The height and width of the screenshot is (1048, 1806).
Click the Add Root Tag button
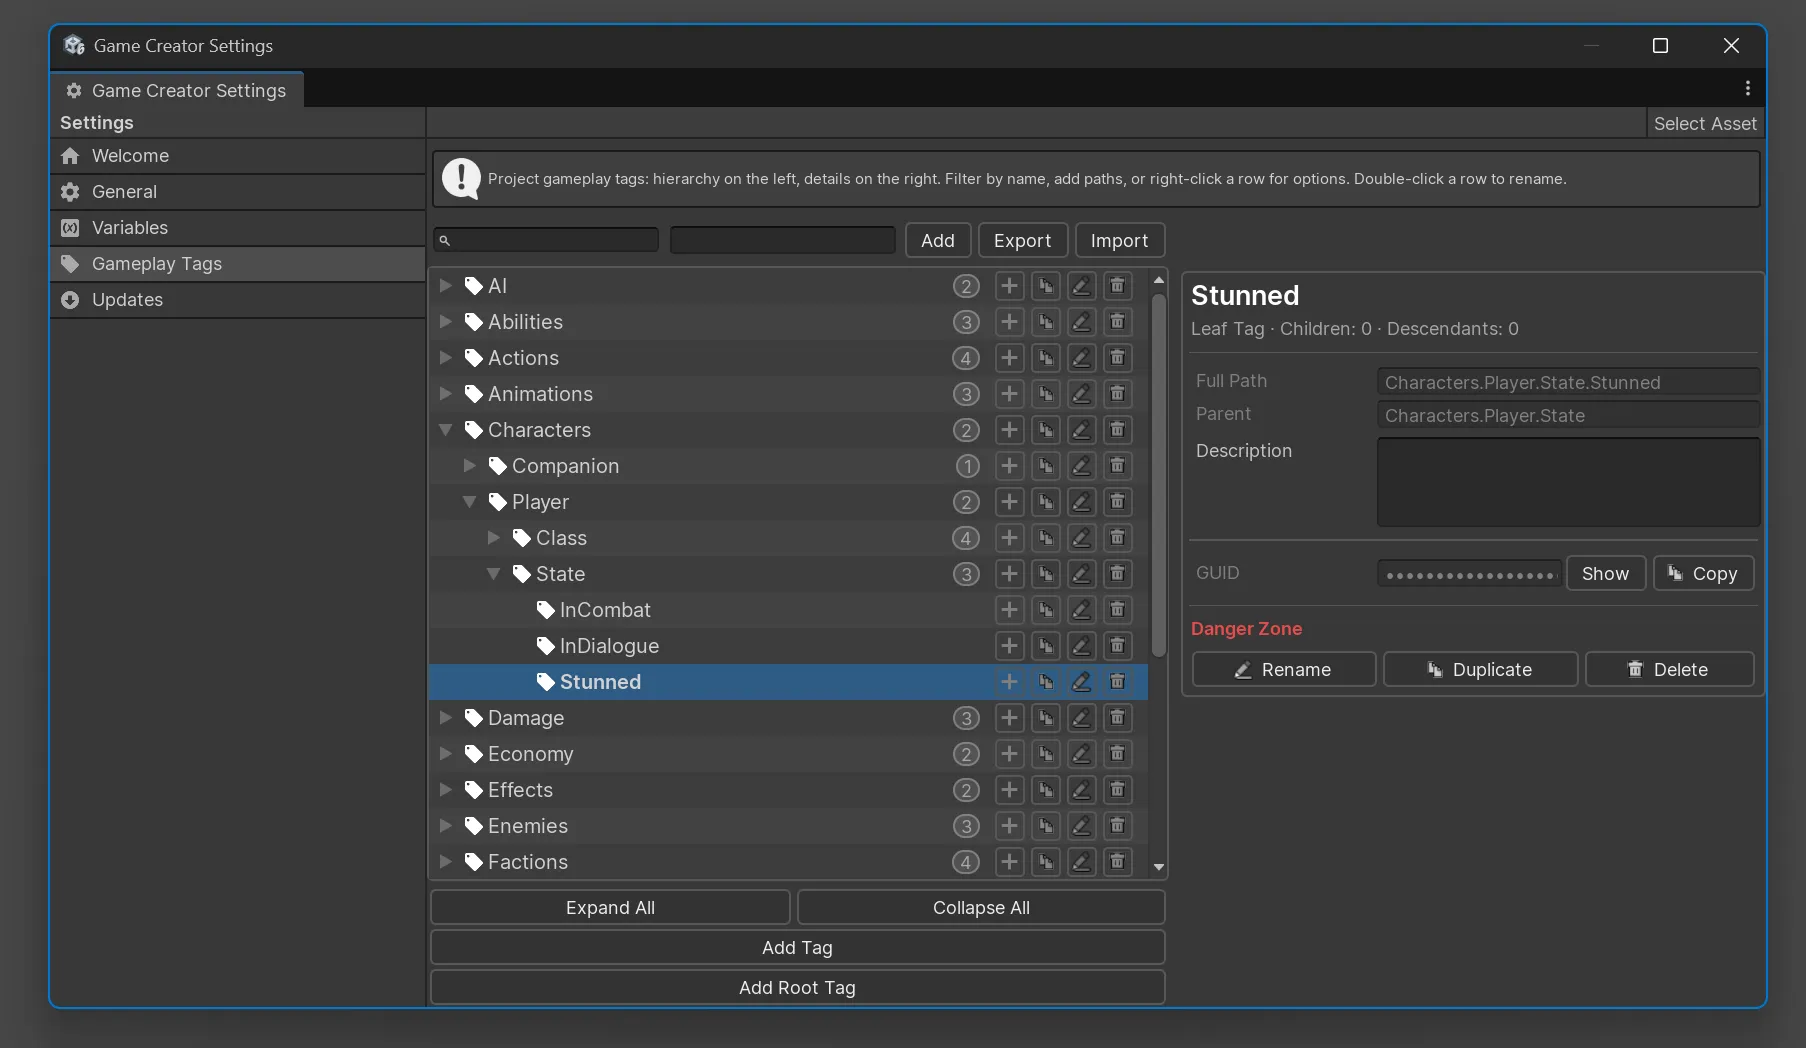[798, 988]
